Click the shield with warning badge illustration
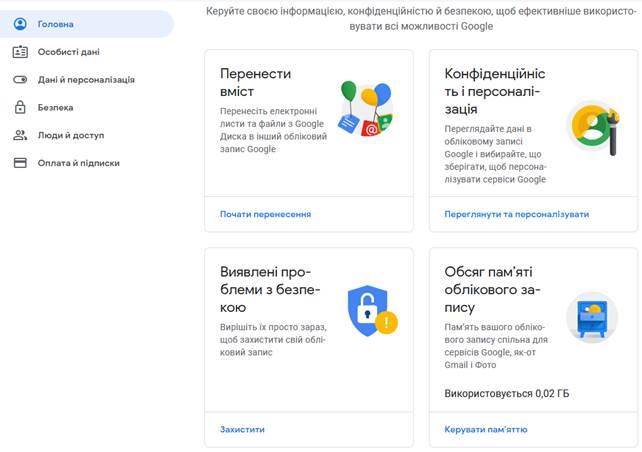 click(x=372, y=311)
